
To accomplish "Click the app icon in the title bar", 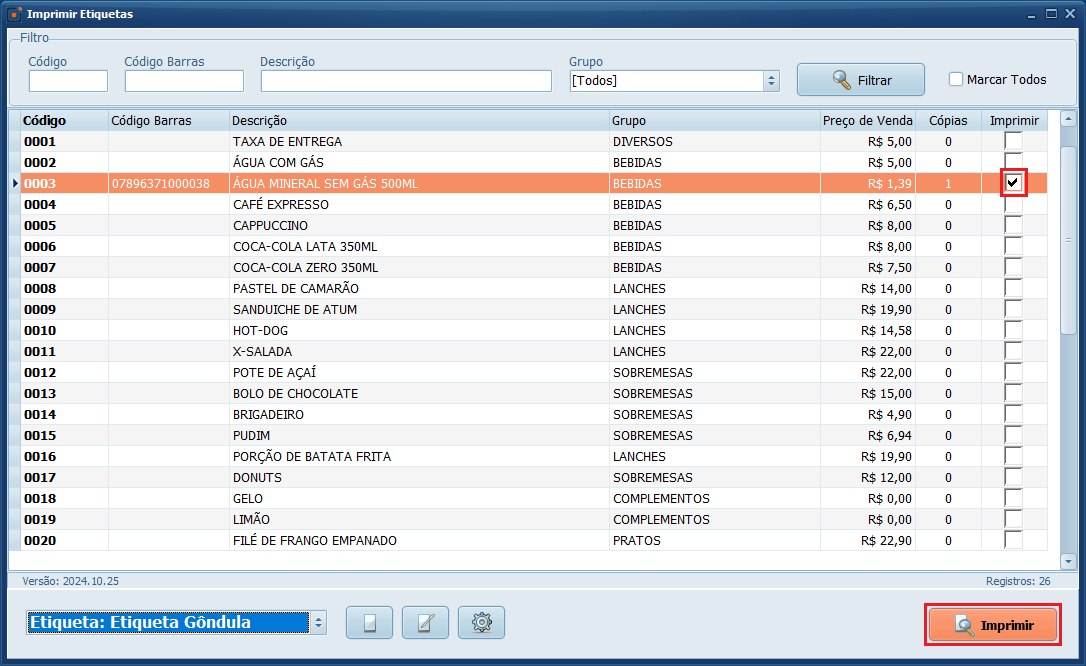I will pyautogui.click(x=14, y=14).
